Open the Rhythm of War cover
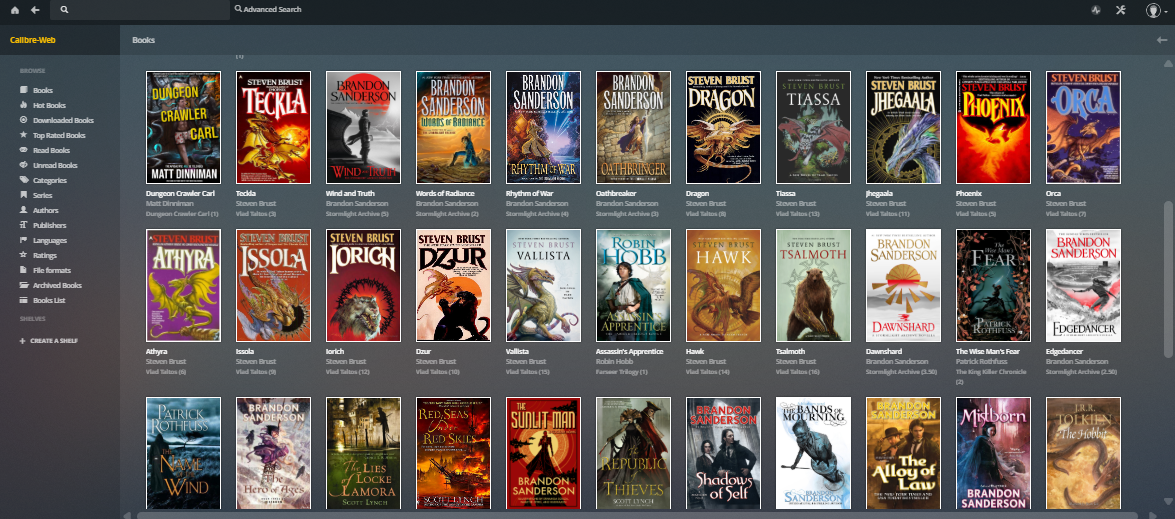The width and height of the screenshot is (1175, 519). (543, 127)
